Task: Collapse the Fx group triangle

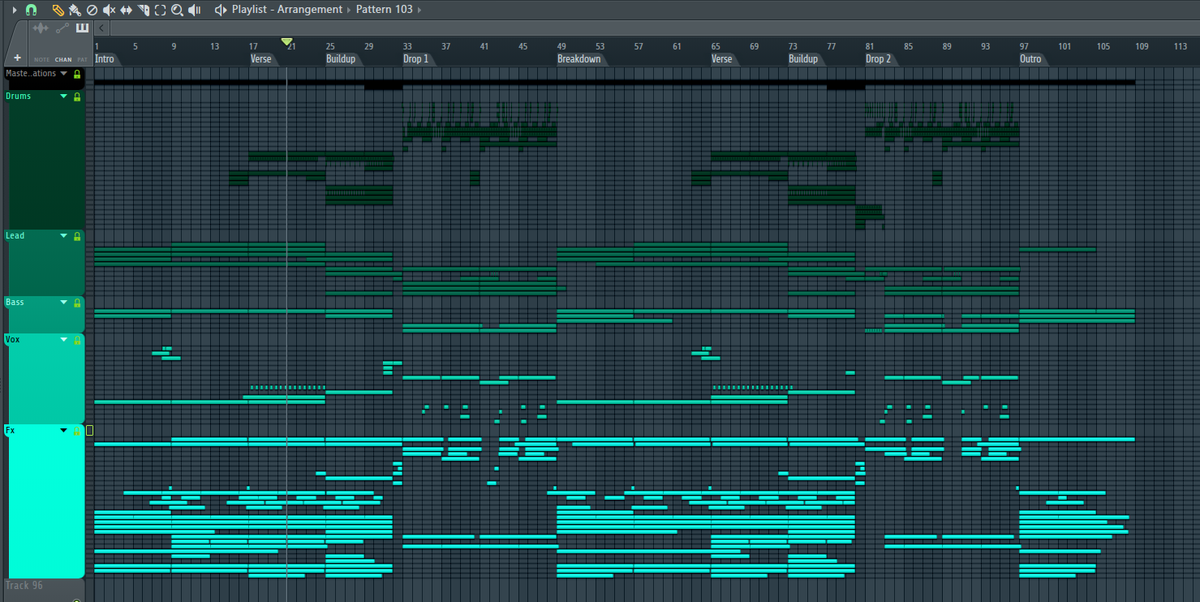Action: point(64,431)
